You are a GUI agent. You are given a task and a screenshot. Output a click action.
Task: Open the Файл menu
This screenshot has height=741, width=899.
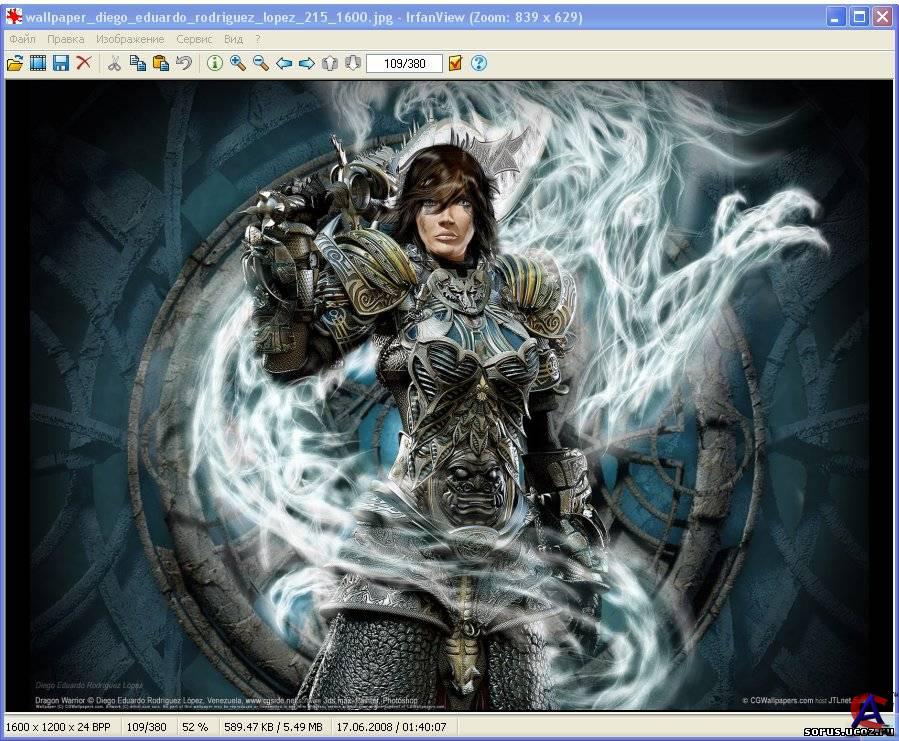point(22,39)
